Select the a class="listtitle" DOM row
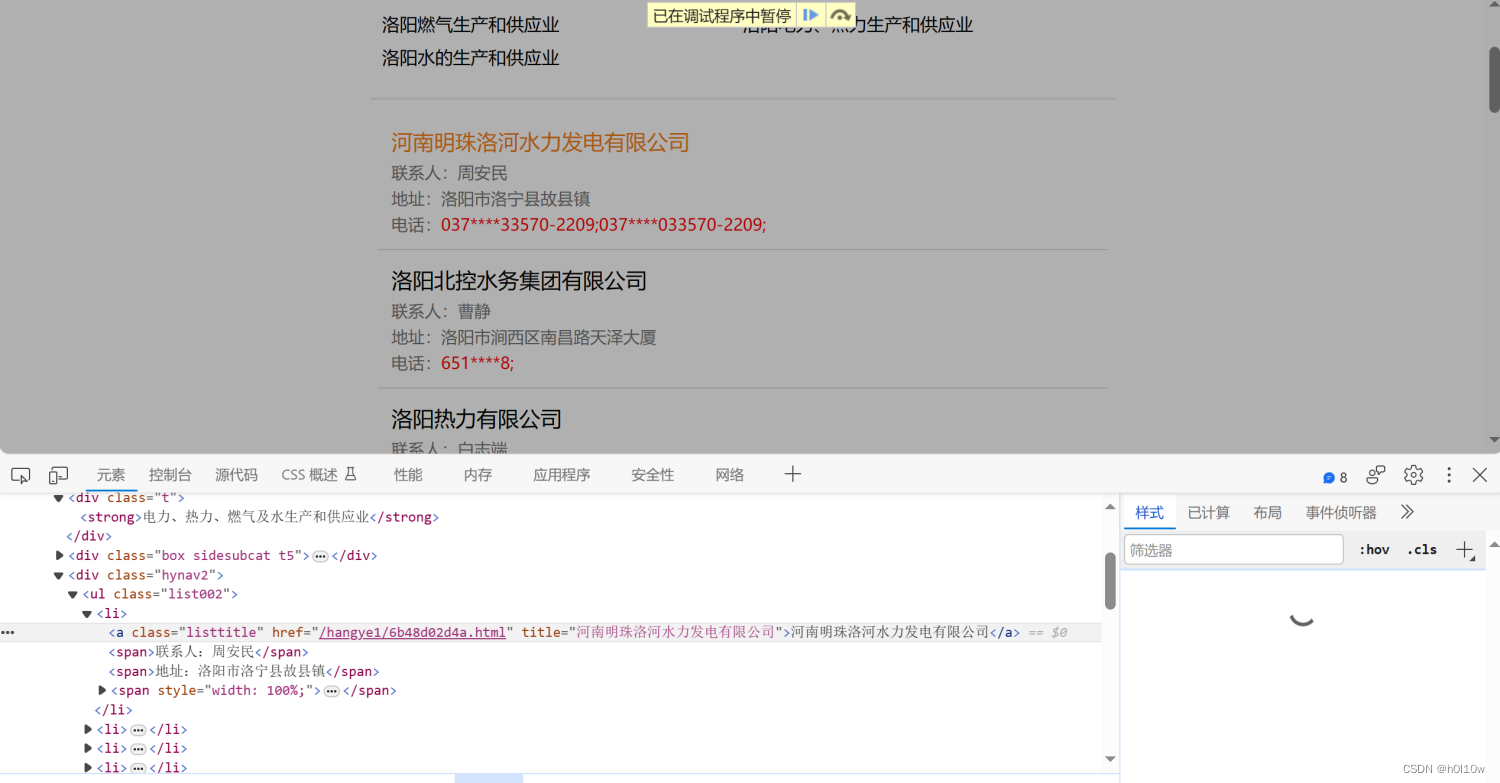This screenshot has height=783, width=1500. click(551, 632)
